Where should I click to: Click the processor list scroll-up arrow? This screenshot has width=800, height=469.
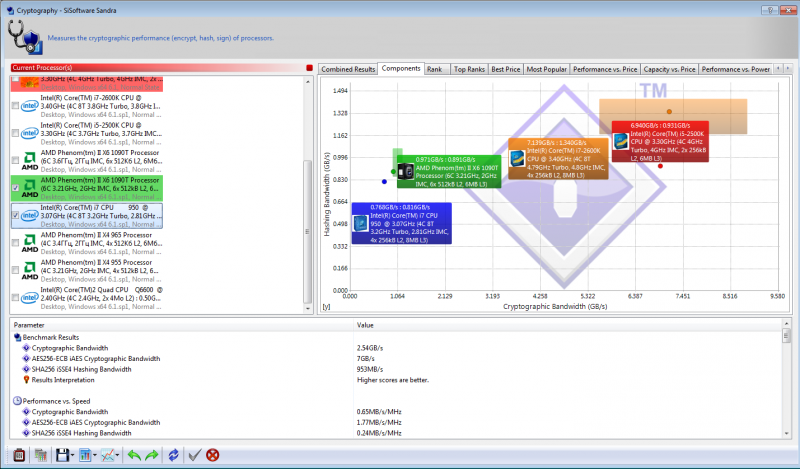click(308, 82)
